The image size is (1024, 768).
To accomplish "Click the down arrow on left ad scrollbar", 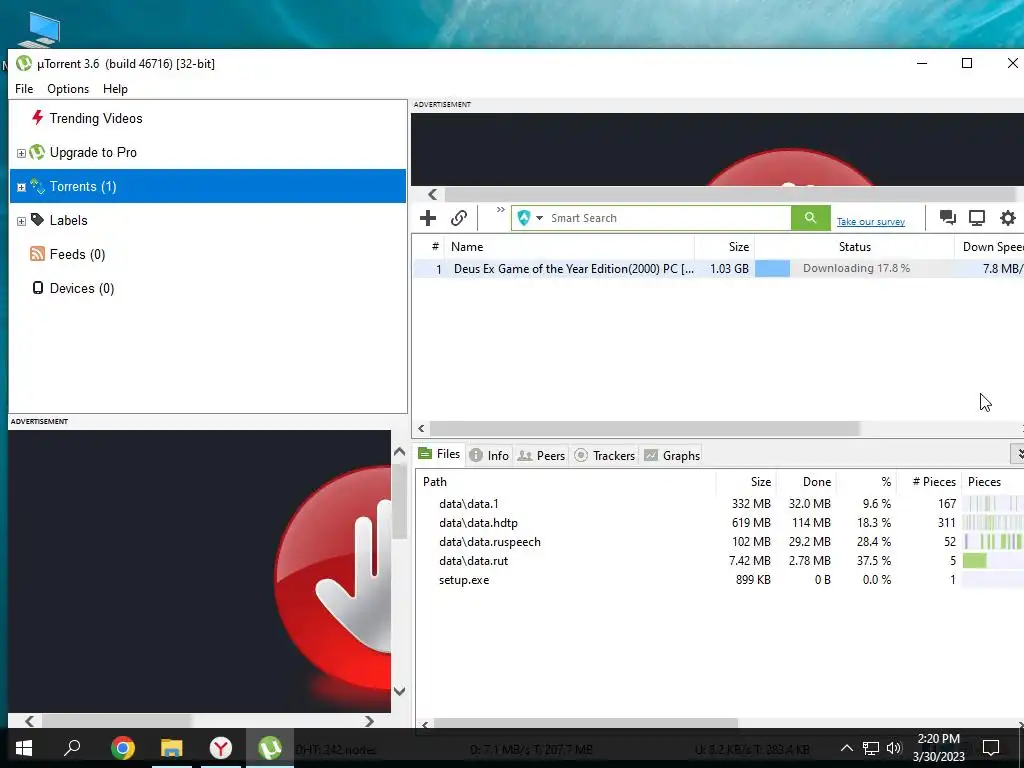I will pos(400,691).
